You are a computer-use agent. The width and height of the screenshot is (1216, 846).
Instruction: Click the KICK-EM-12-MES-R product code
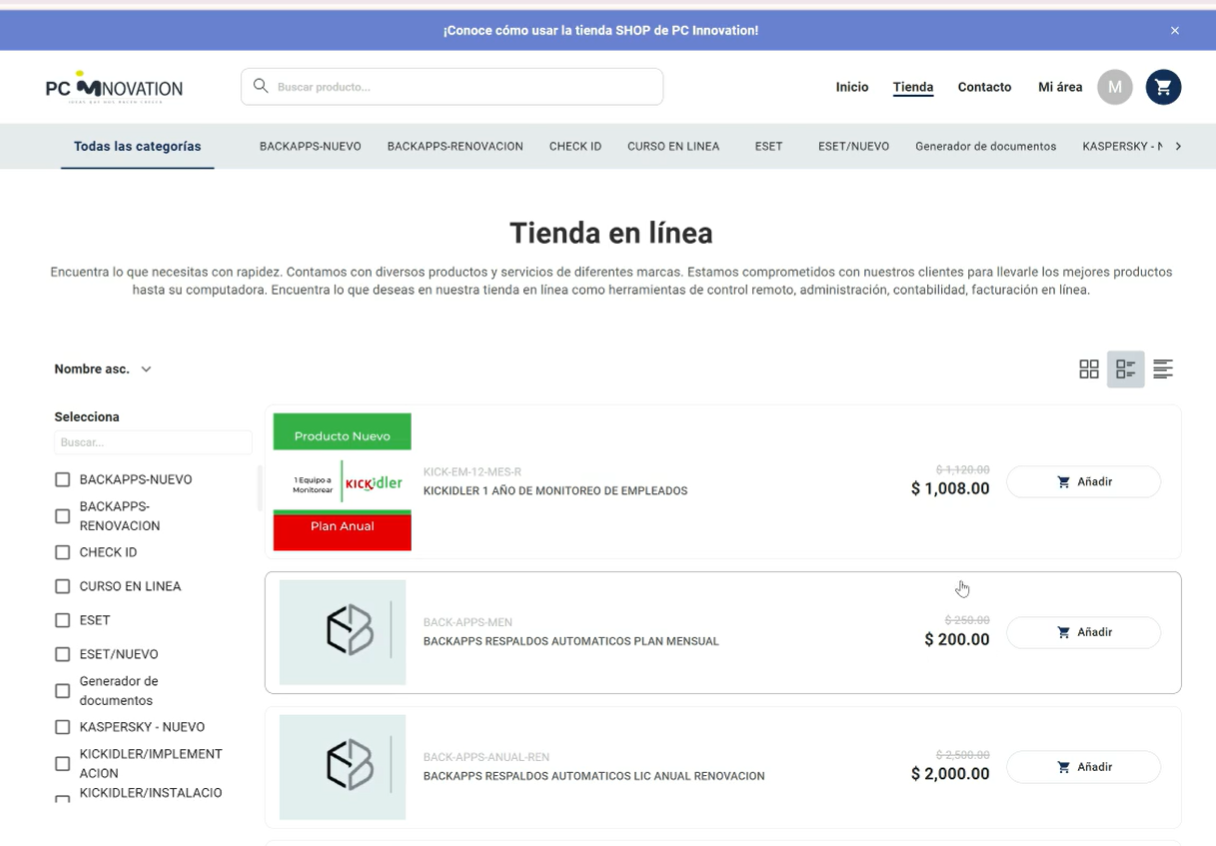[472, 472]
